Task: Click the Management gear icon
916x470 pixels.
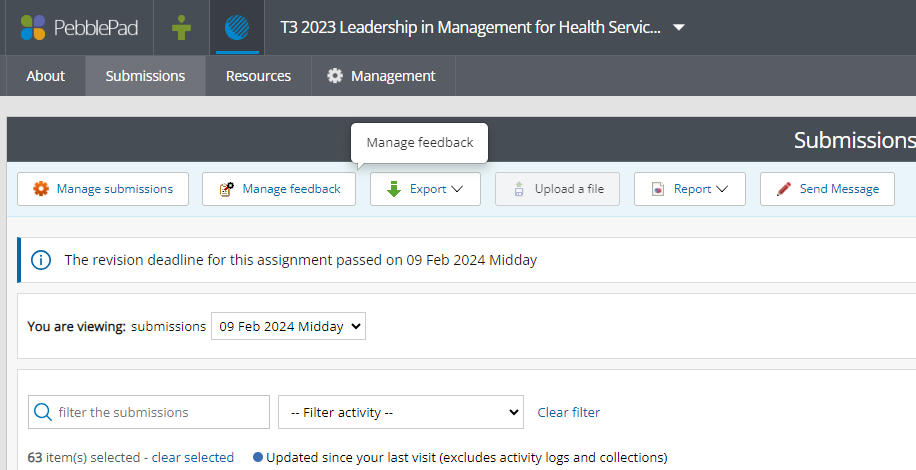Action: pyautogui.click(x=335, y=76)
